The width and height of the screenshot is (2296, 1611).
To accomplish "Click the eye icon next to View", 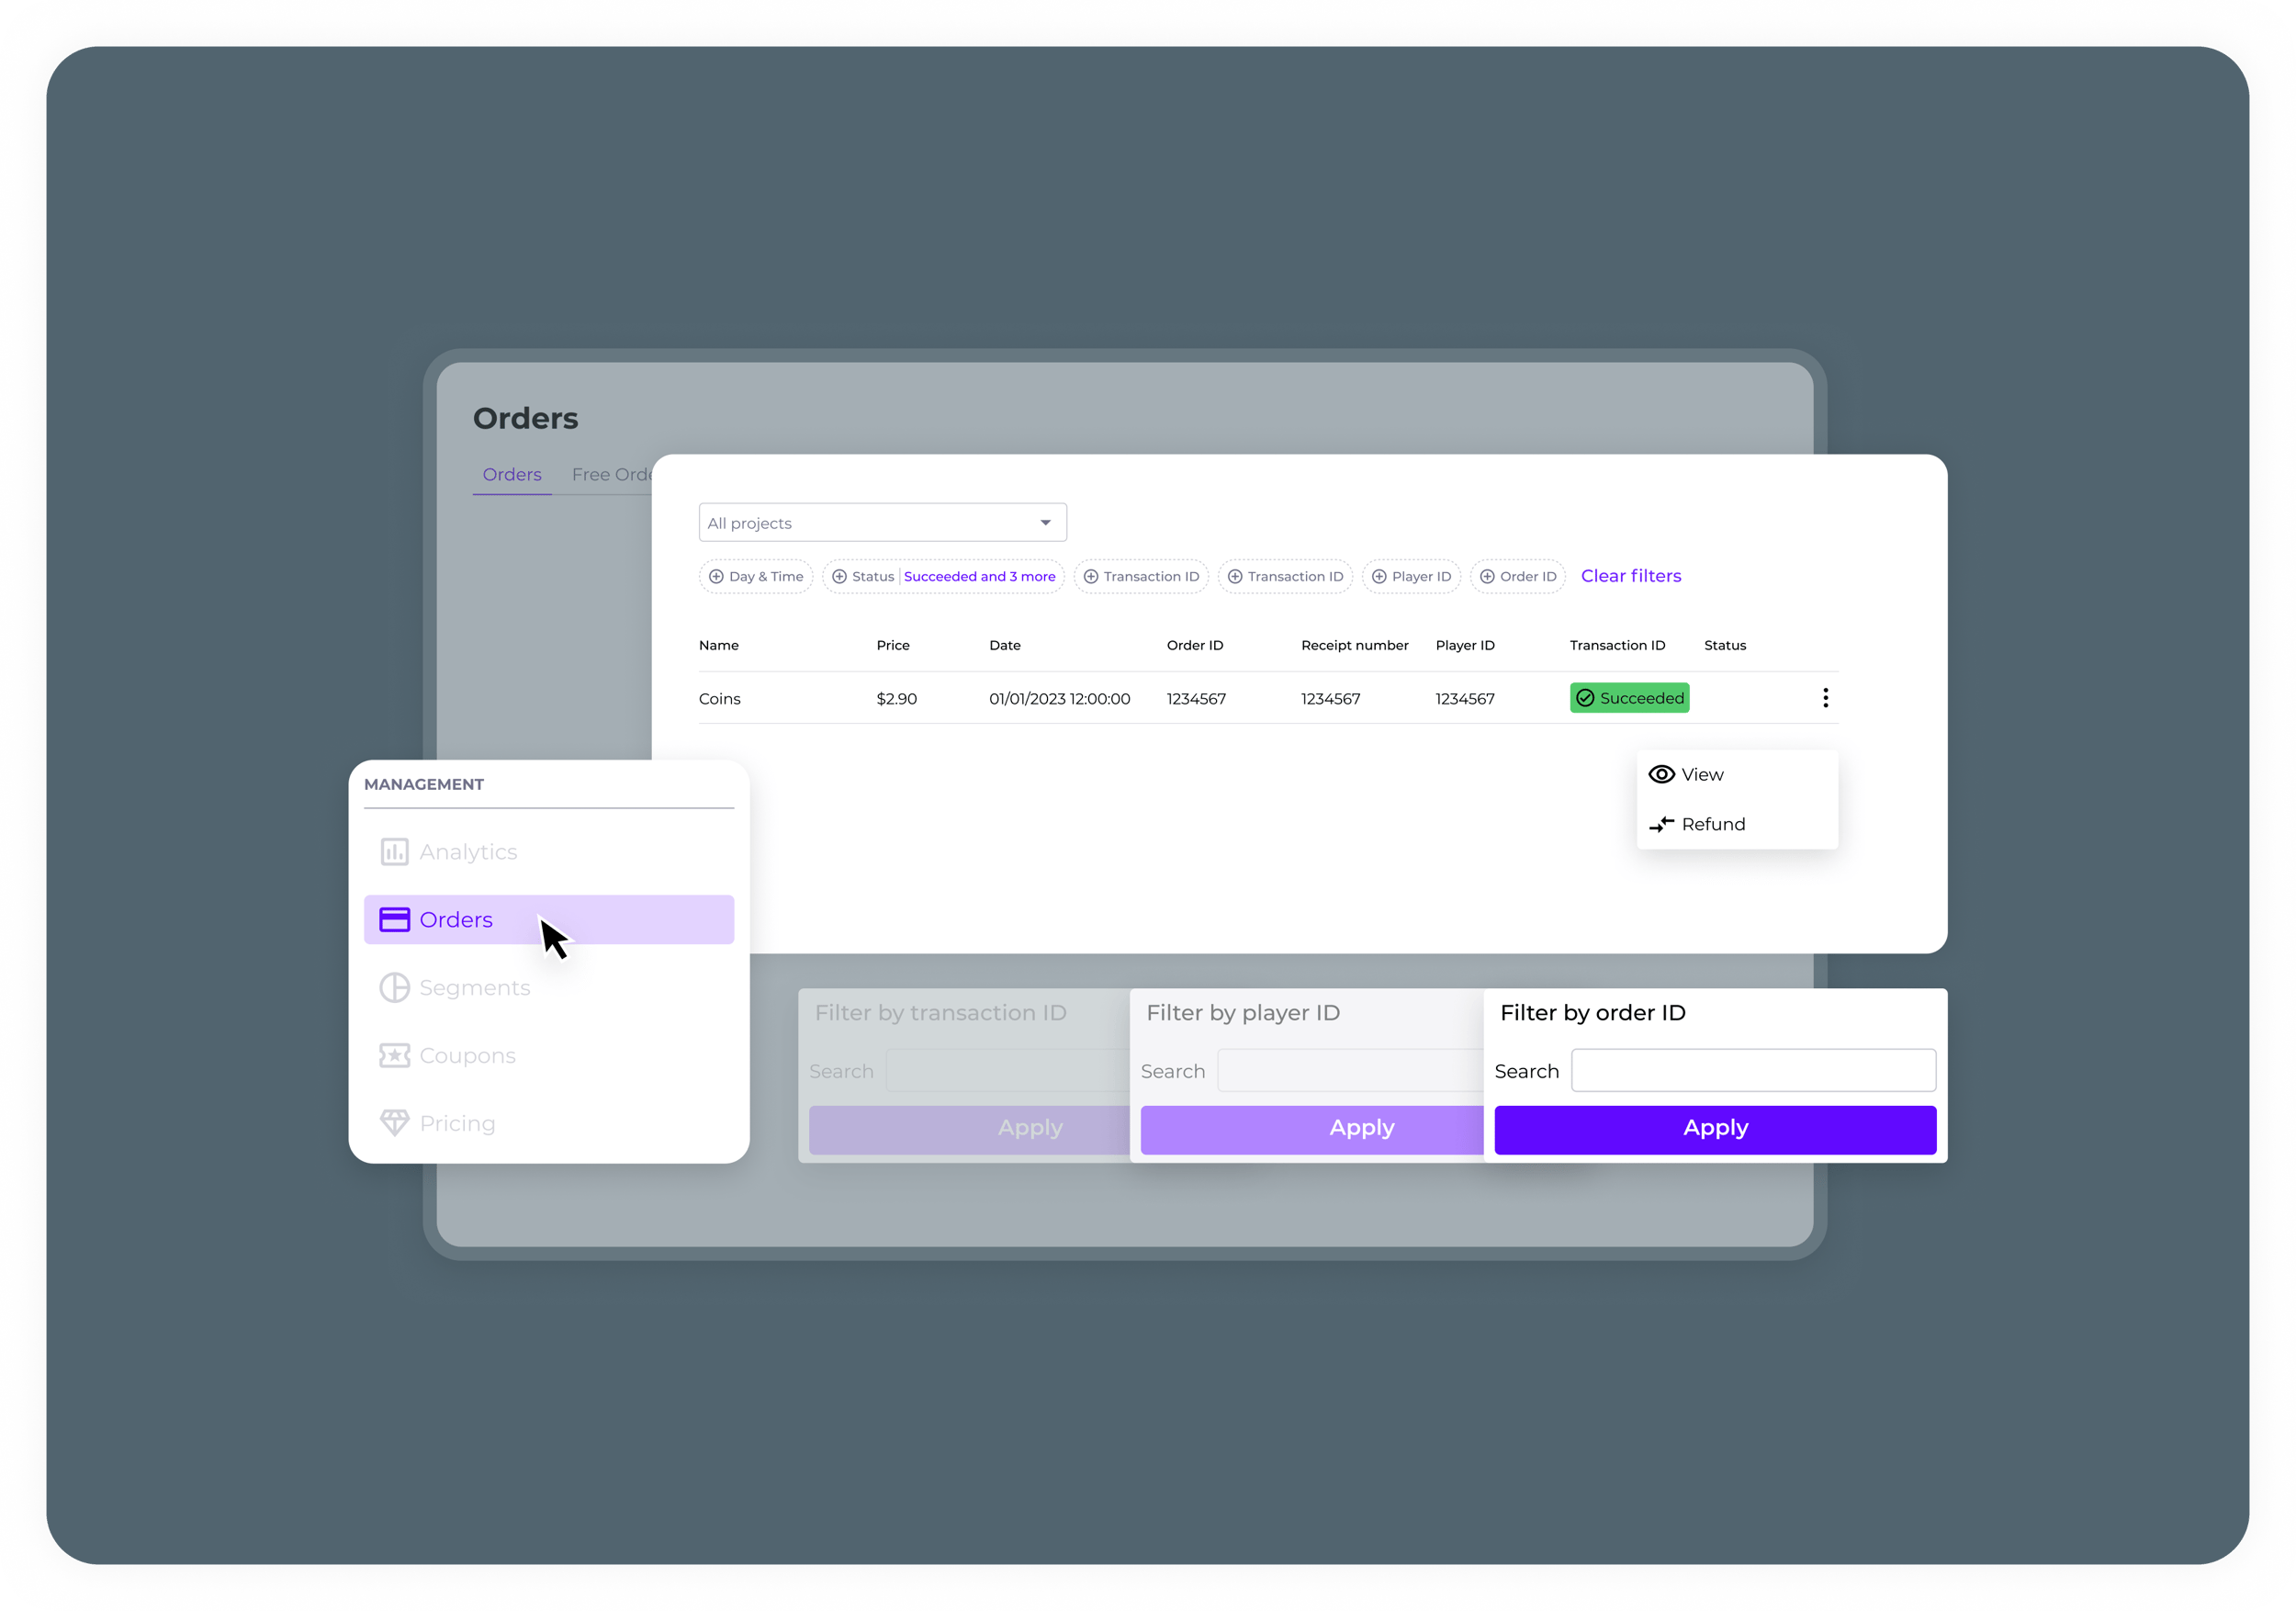I will 1661,775.
